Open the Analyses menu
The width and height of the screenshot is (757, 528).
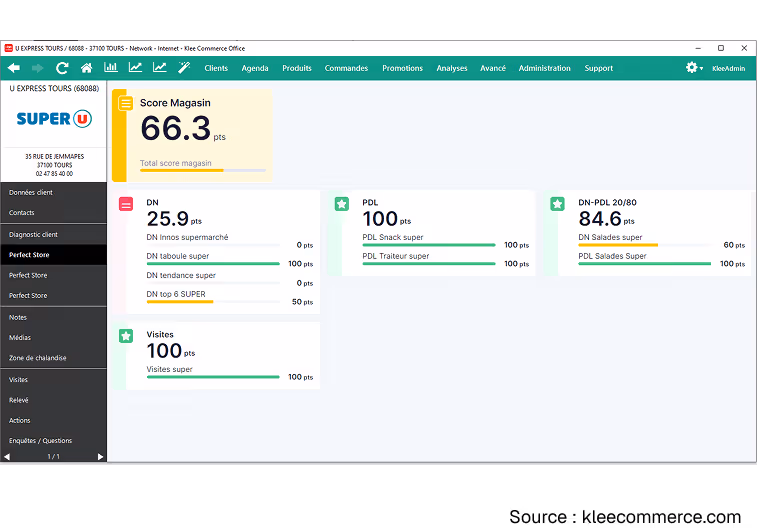[x=452, y=68]
